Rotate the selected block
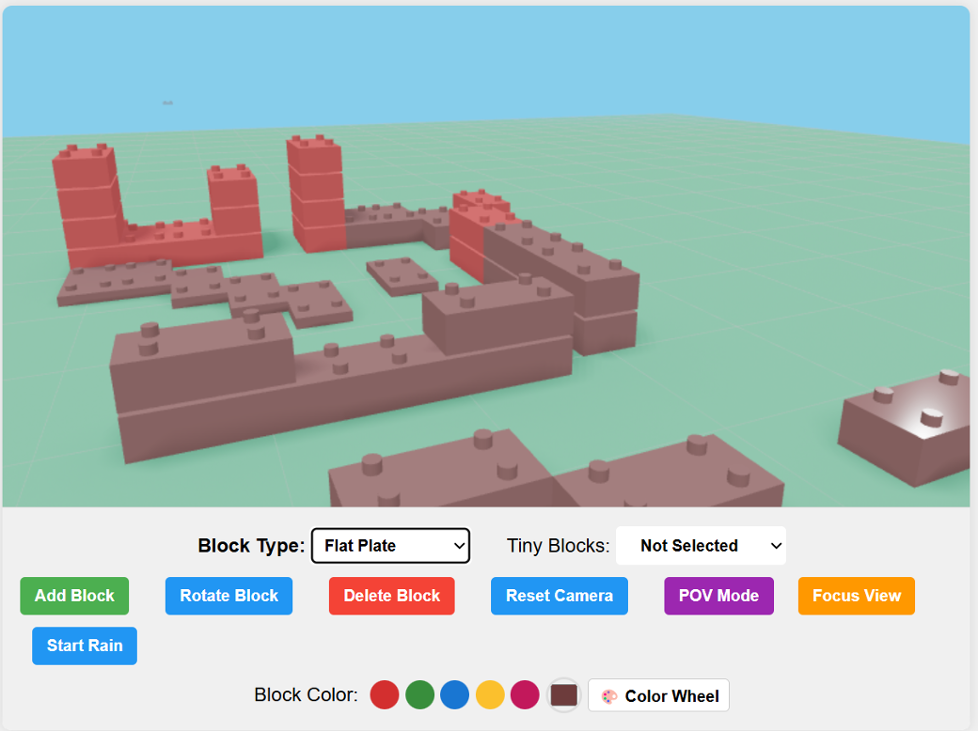 (x=228, y=595)
